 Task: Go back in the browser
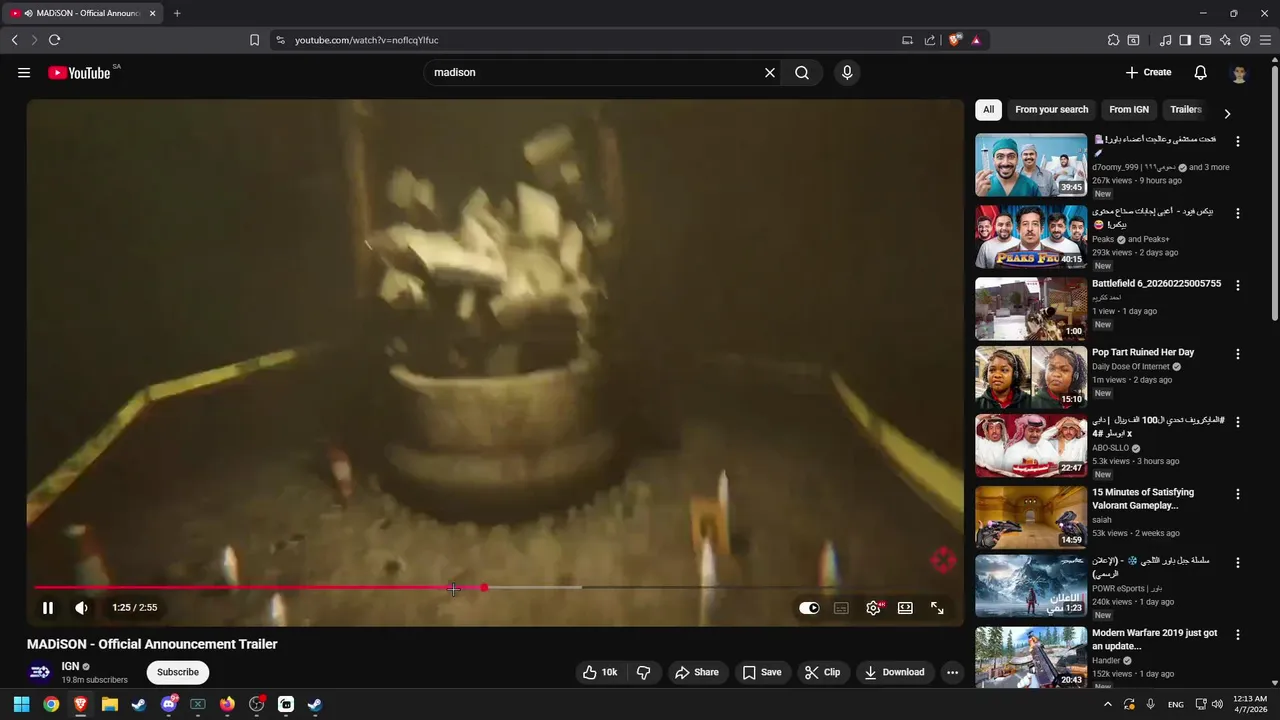(x=14, y=40)
